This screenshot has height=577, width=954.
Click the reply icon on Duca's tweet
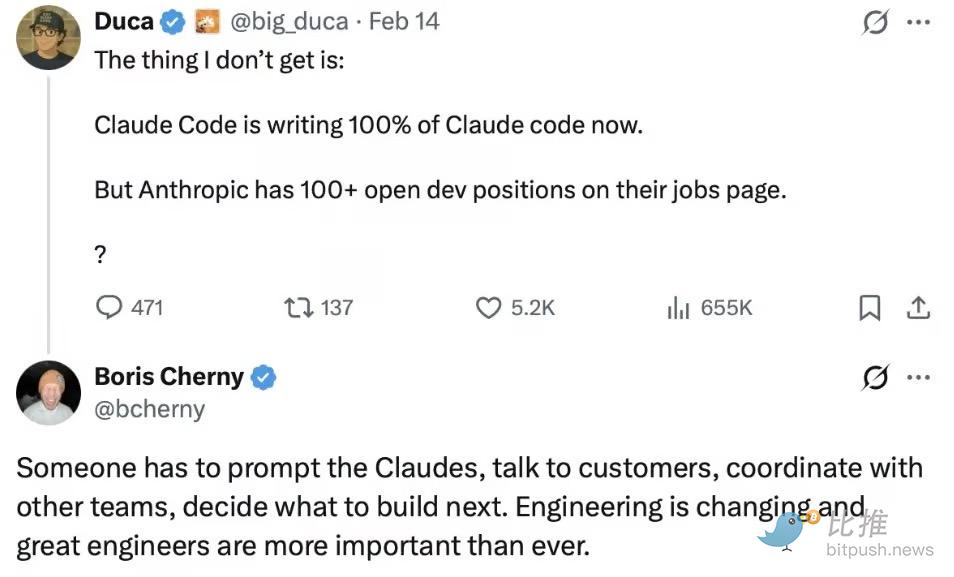point(109,307)
